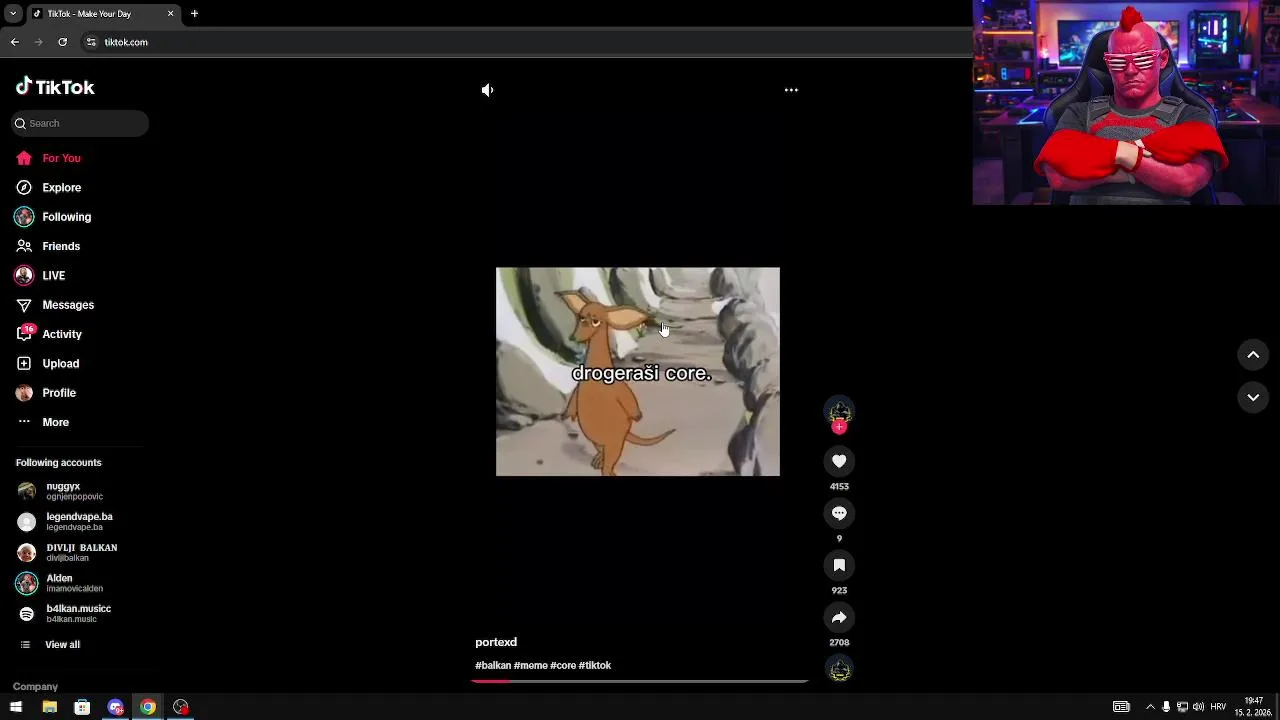Mute the video with speaker icon
Screen dimensions: 1280x720
pyautogui.click(x=487, y=90)
